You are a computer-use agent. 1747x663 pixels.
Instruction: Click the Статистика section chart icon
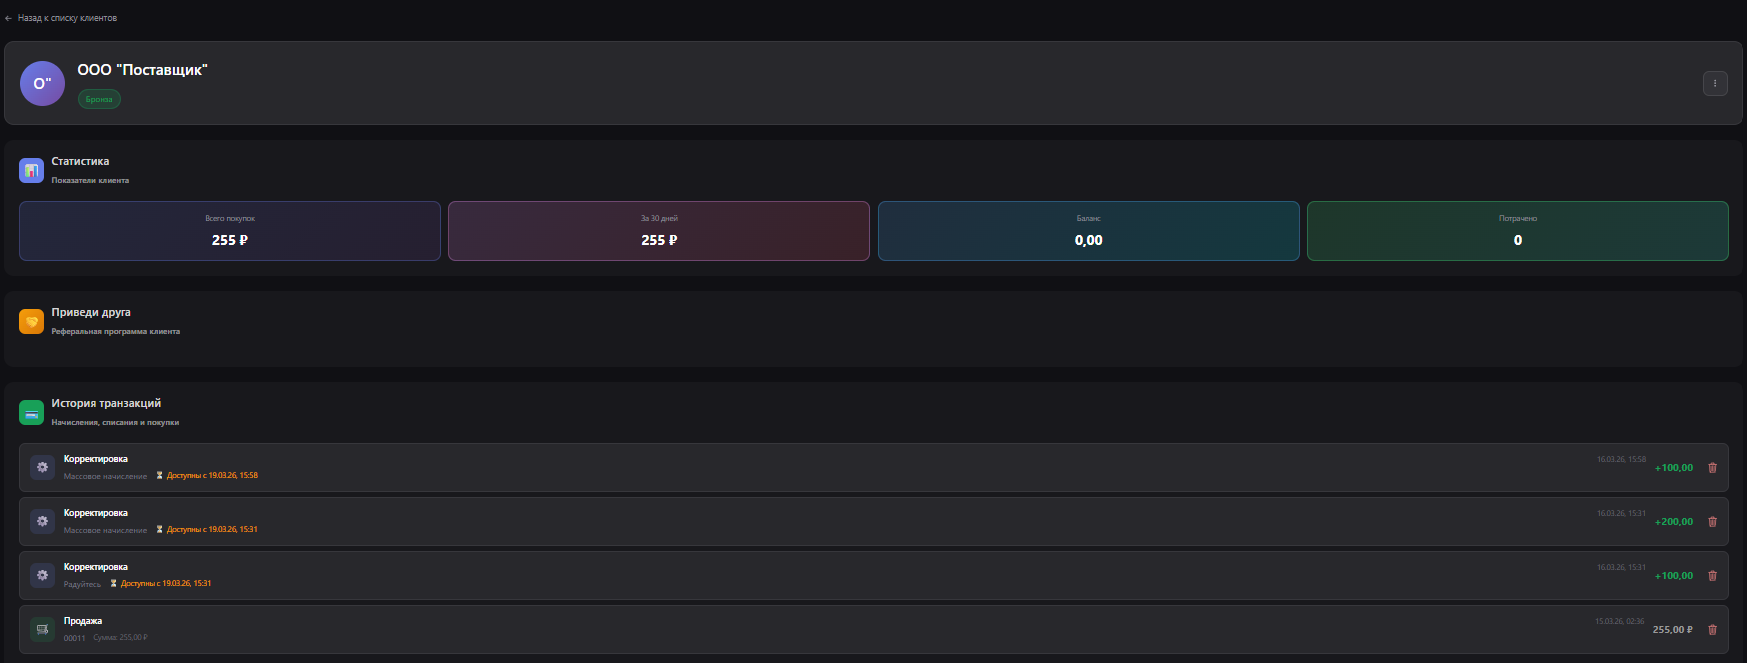coord(31,170)
